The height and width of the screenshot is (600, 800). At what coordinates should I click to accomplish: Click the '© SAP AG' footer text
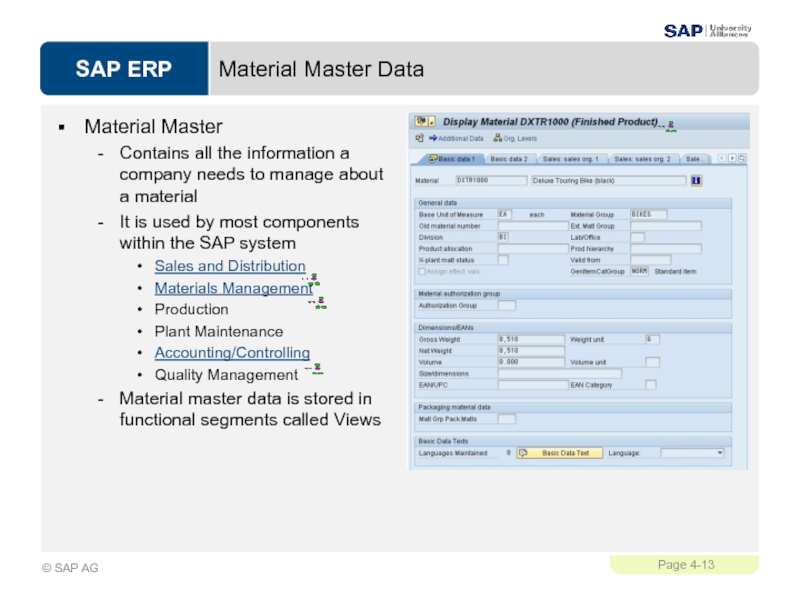[x=70, y=568]
